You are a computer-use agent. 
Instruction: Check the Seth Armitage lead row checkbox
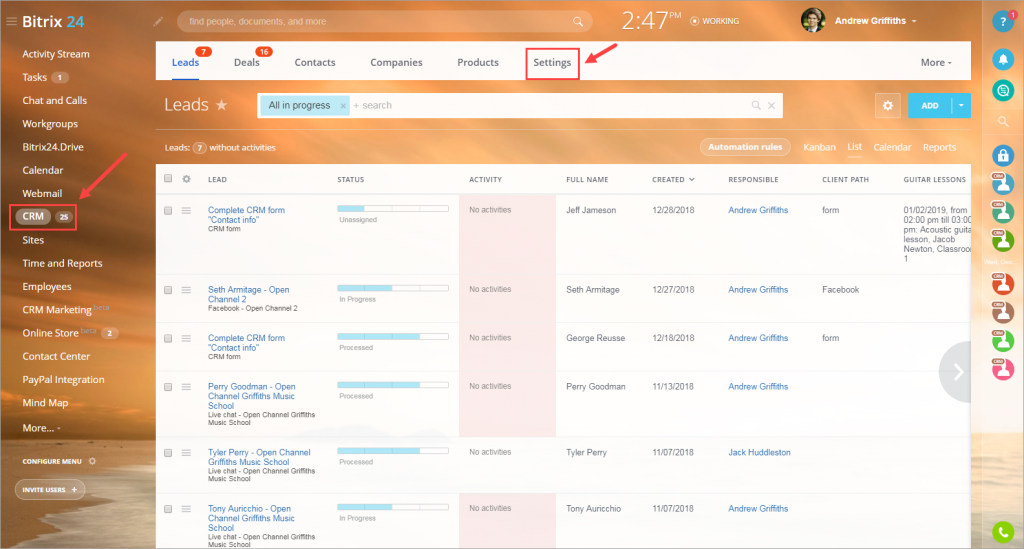168,290
